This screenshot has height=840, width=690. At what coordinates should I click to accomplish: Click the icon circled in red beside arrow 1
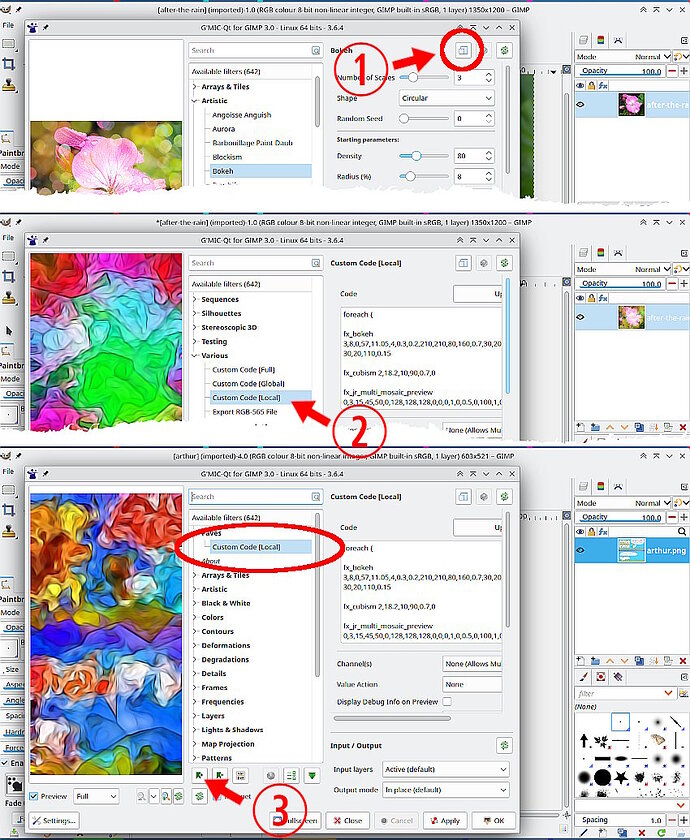coord(463,50)
